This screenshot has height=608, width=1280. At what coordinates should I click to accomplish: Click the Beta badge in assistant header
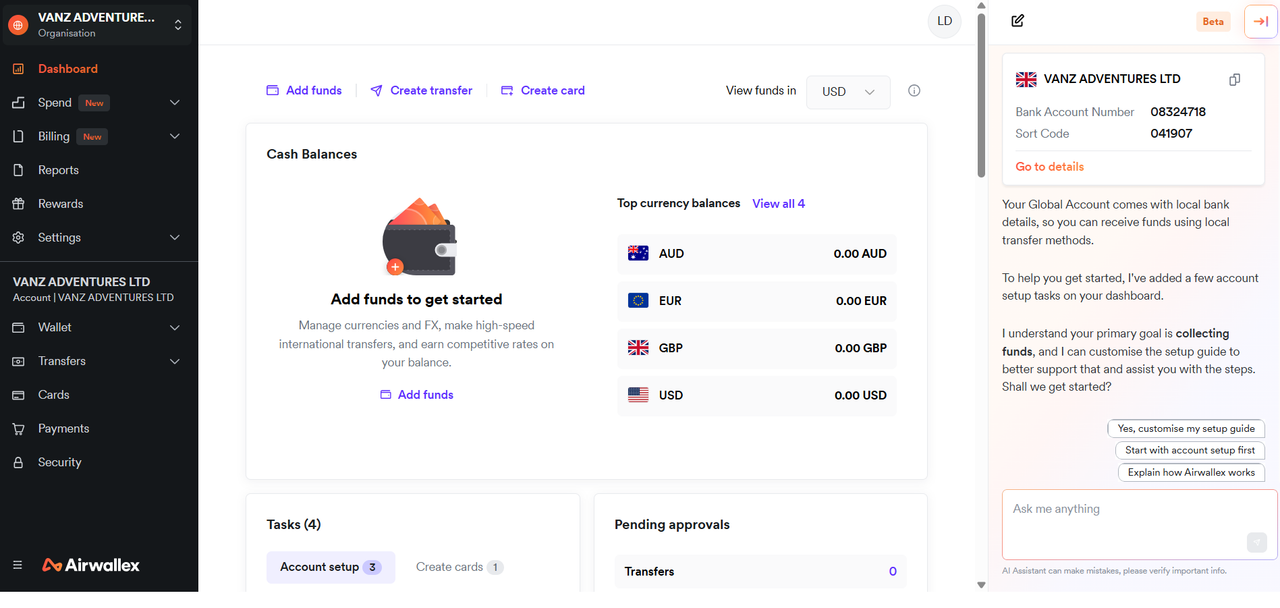[1213, 21]
